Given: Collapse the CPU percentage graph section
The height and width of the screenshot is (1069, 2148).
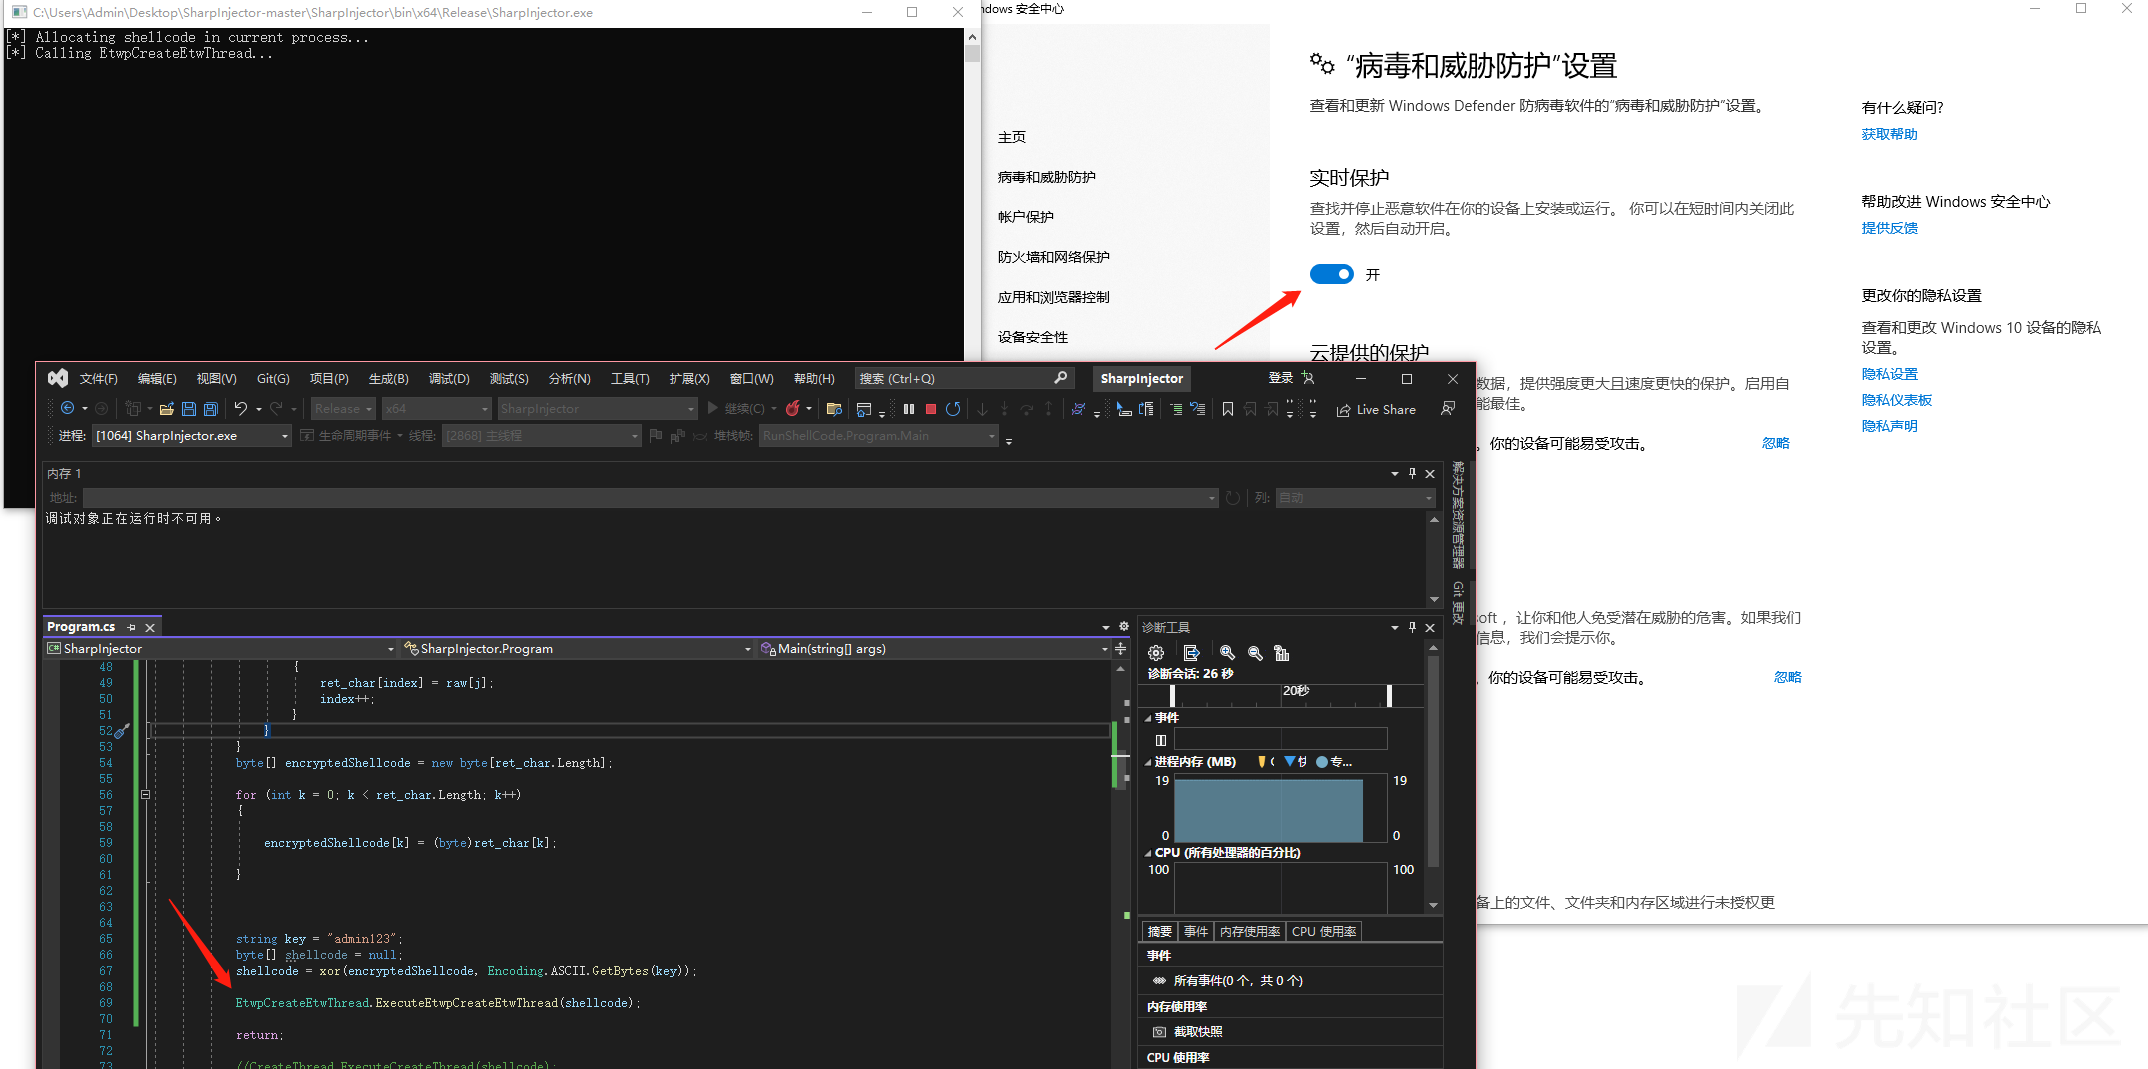Looking at the screenshot, I should point(1148,853).
